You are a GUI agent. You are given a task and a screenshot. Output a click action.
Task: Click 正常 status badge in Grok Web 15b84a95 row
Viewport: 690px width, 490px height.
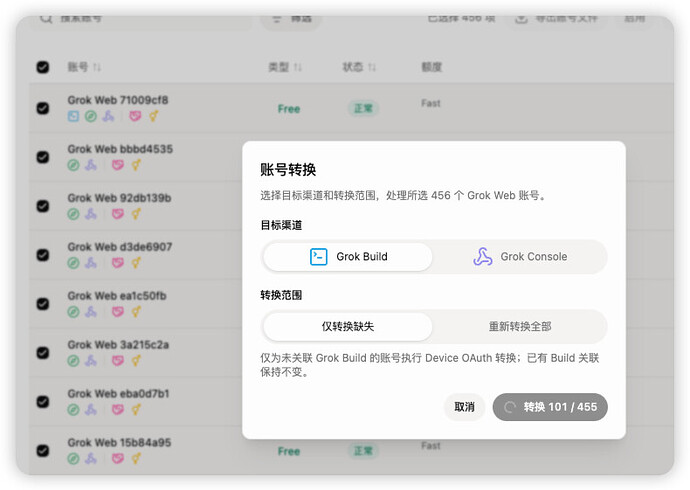tap(363, 451)
